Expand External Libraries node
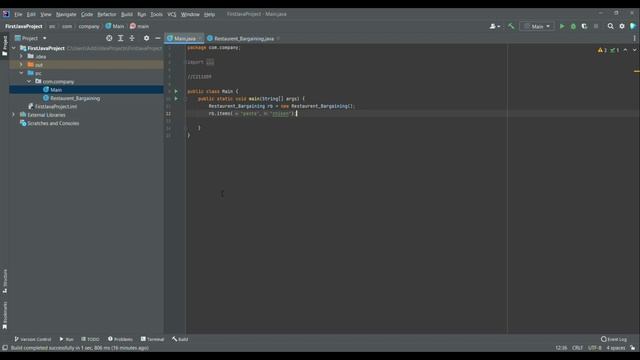The height and width of the screenshot is (360, 640). point(14,115)
